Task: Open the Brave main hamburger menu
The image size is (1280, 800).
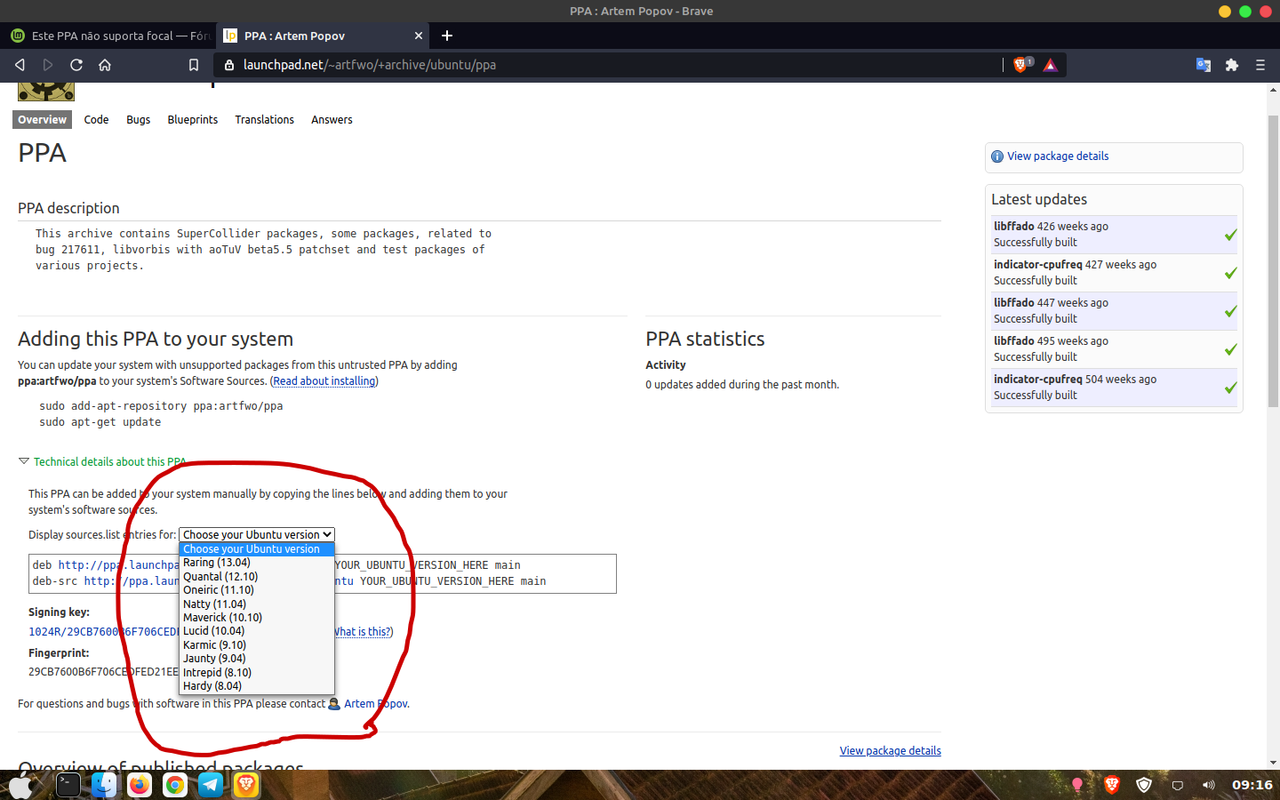Action: 1260,65
